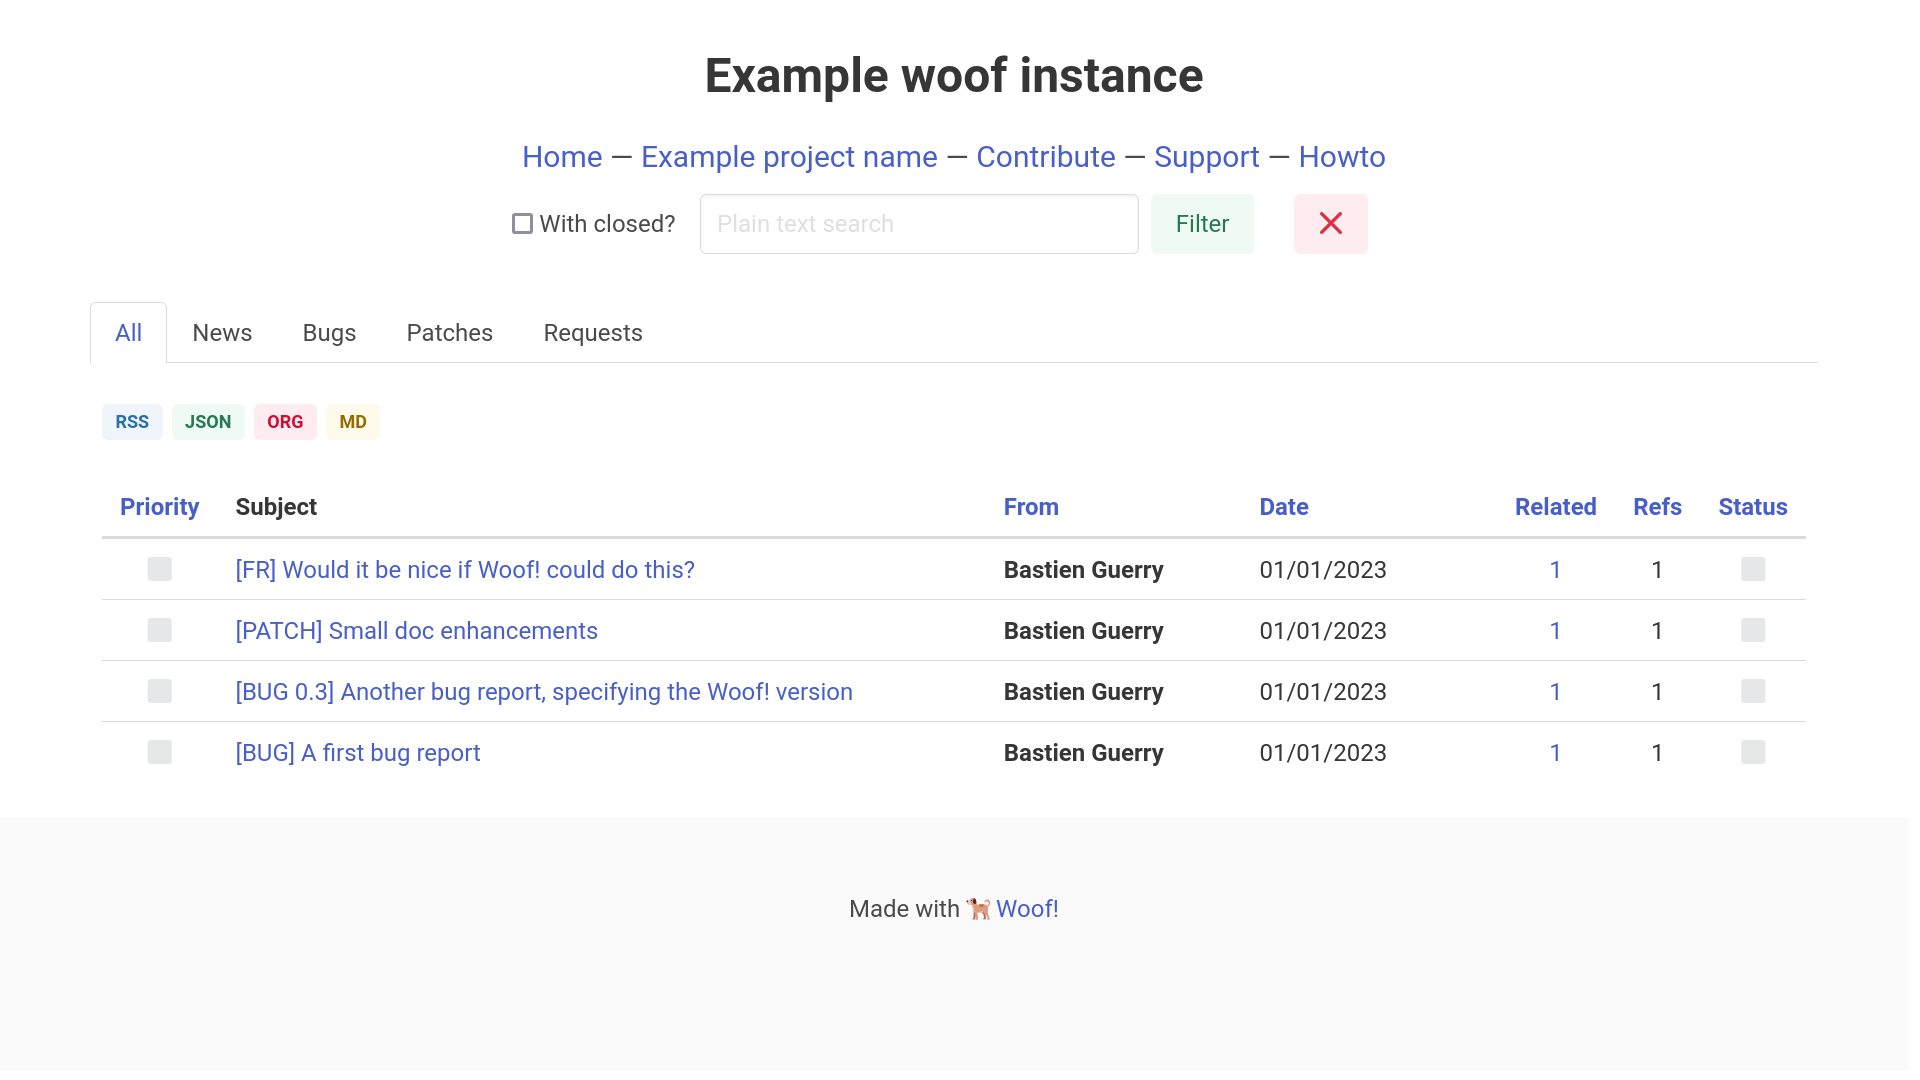Focus the Plain text search field
Viewport: 1920px width, 1080px height.
918,224
